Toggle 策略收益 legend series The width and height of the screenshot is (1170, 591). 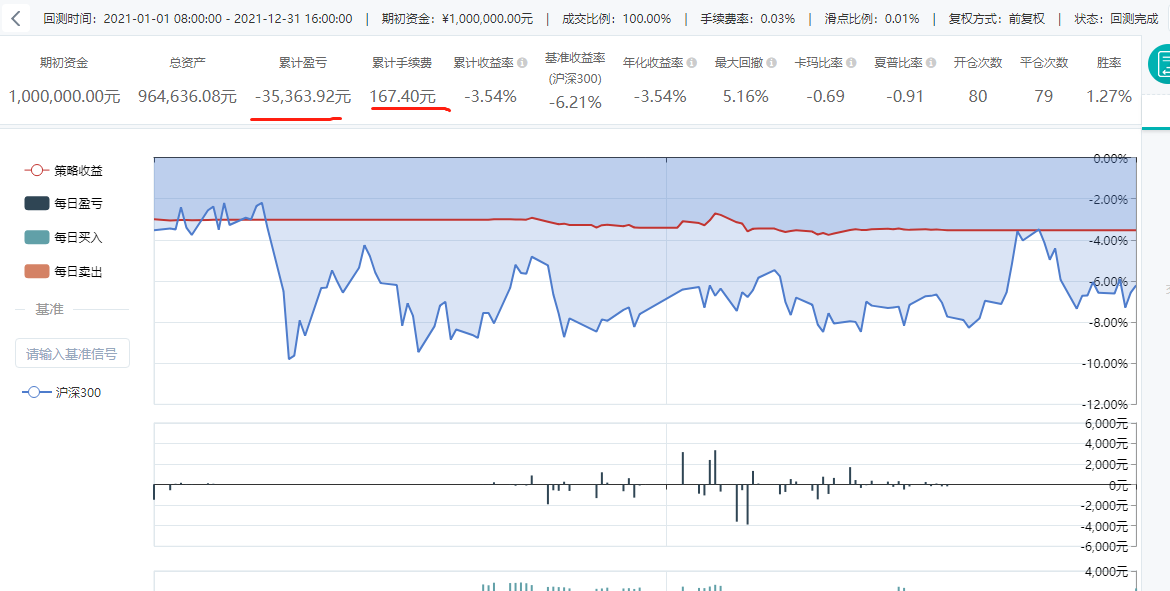[64, 171]
